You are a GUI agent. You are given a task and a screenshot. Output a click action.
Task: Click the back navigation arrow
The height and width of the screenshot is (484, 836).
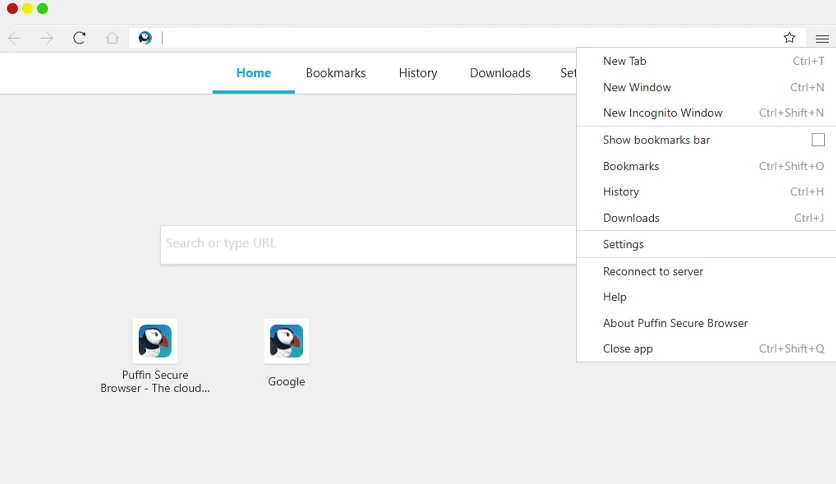point(14,38)
